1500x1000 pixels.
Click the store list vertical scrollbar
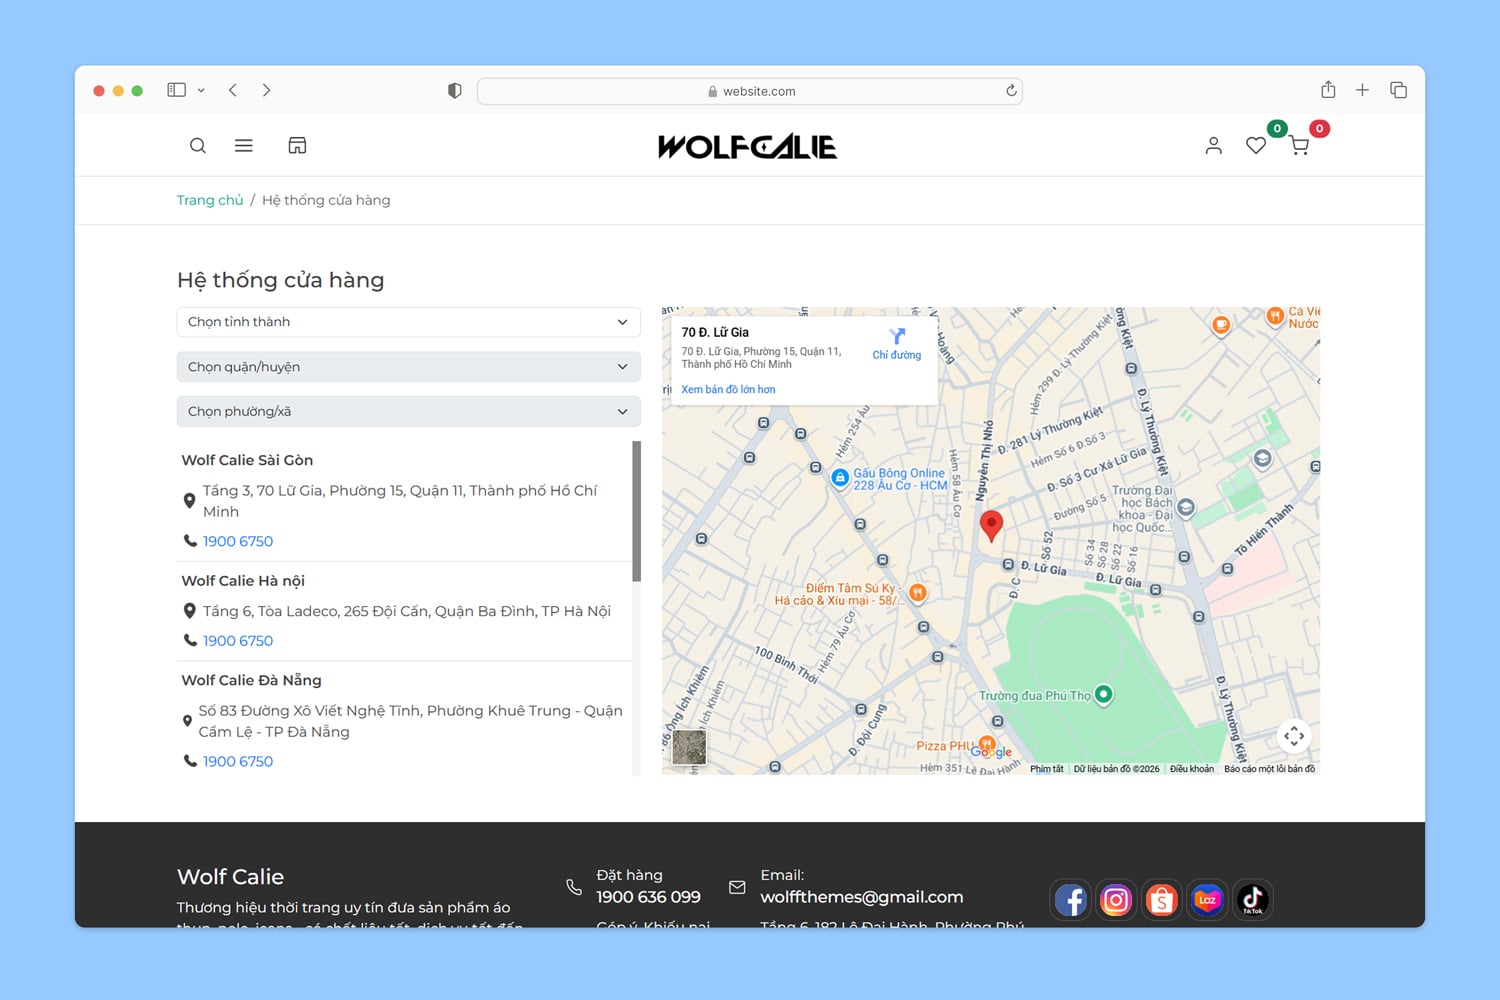(637, 512)
